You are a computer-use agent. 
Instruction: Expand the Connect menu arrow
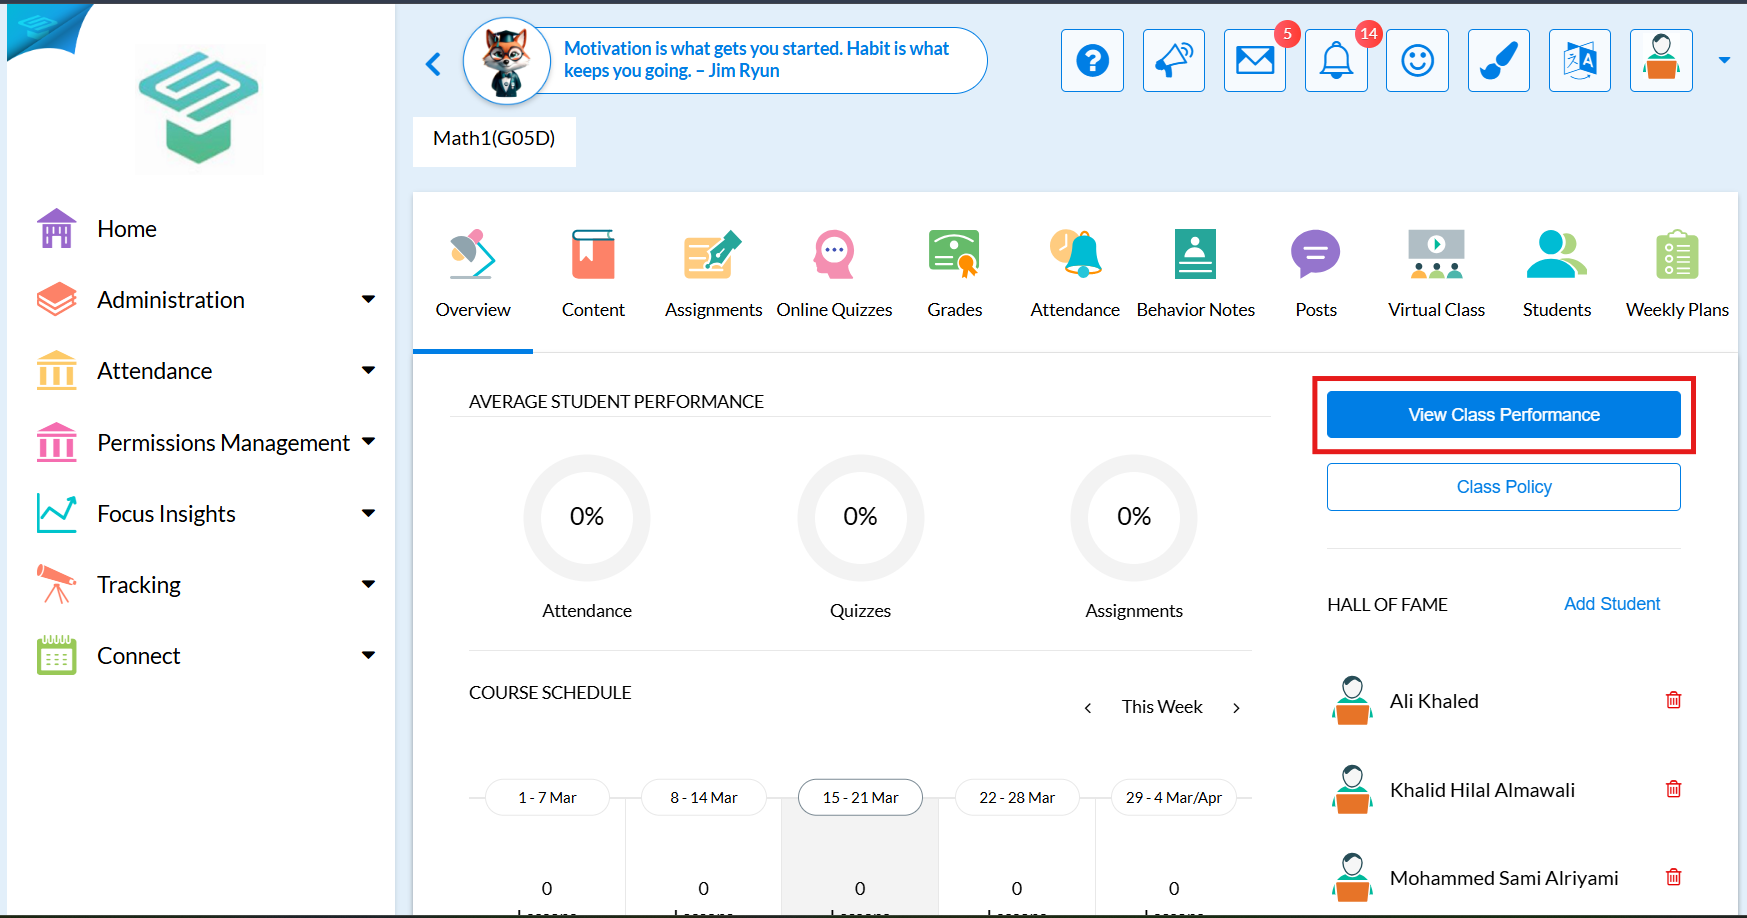(x=369, y=656)
